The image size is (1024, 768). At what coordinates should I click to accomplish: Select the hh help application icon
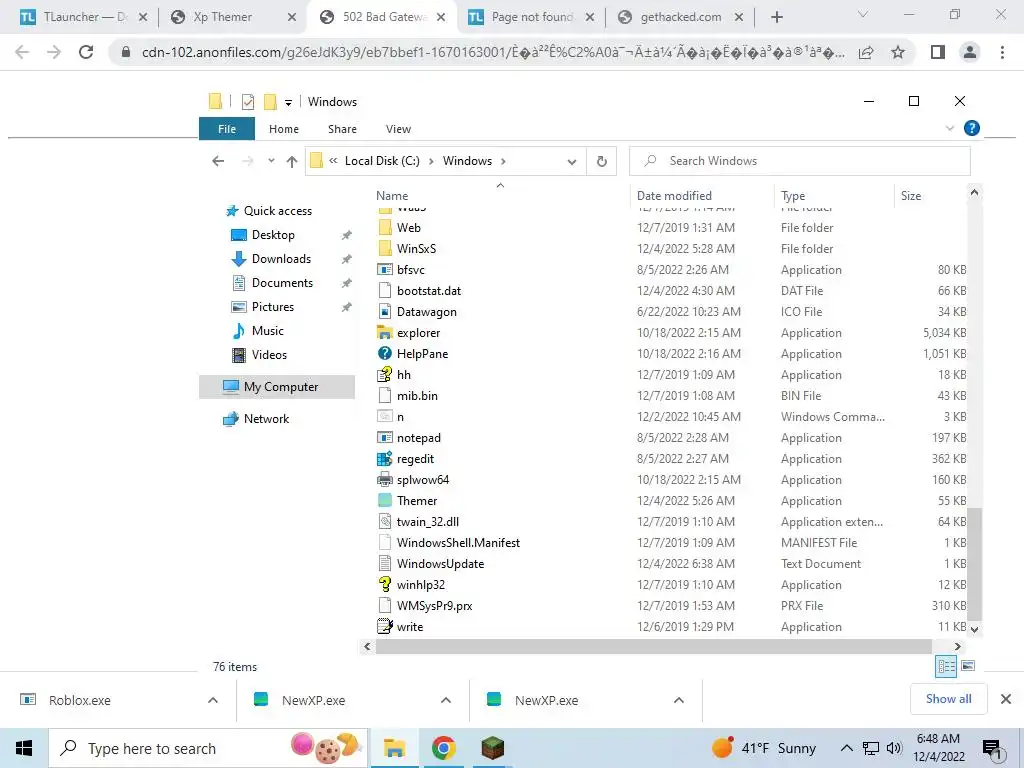click(x=385, y=374)
